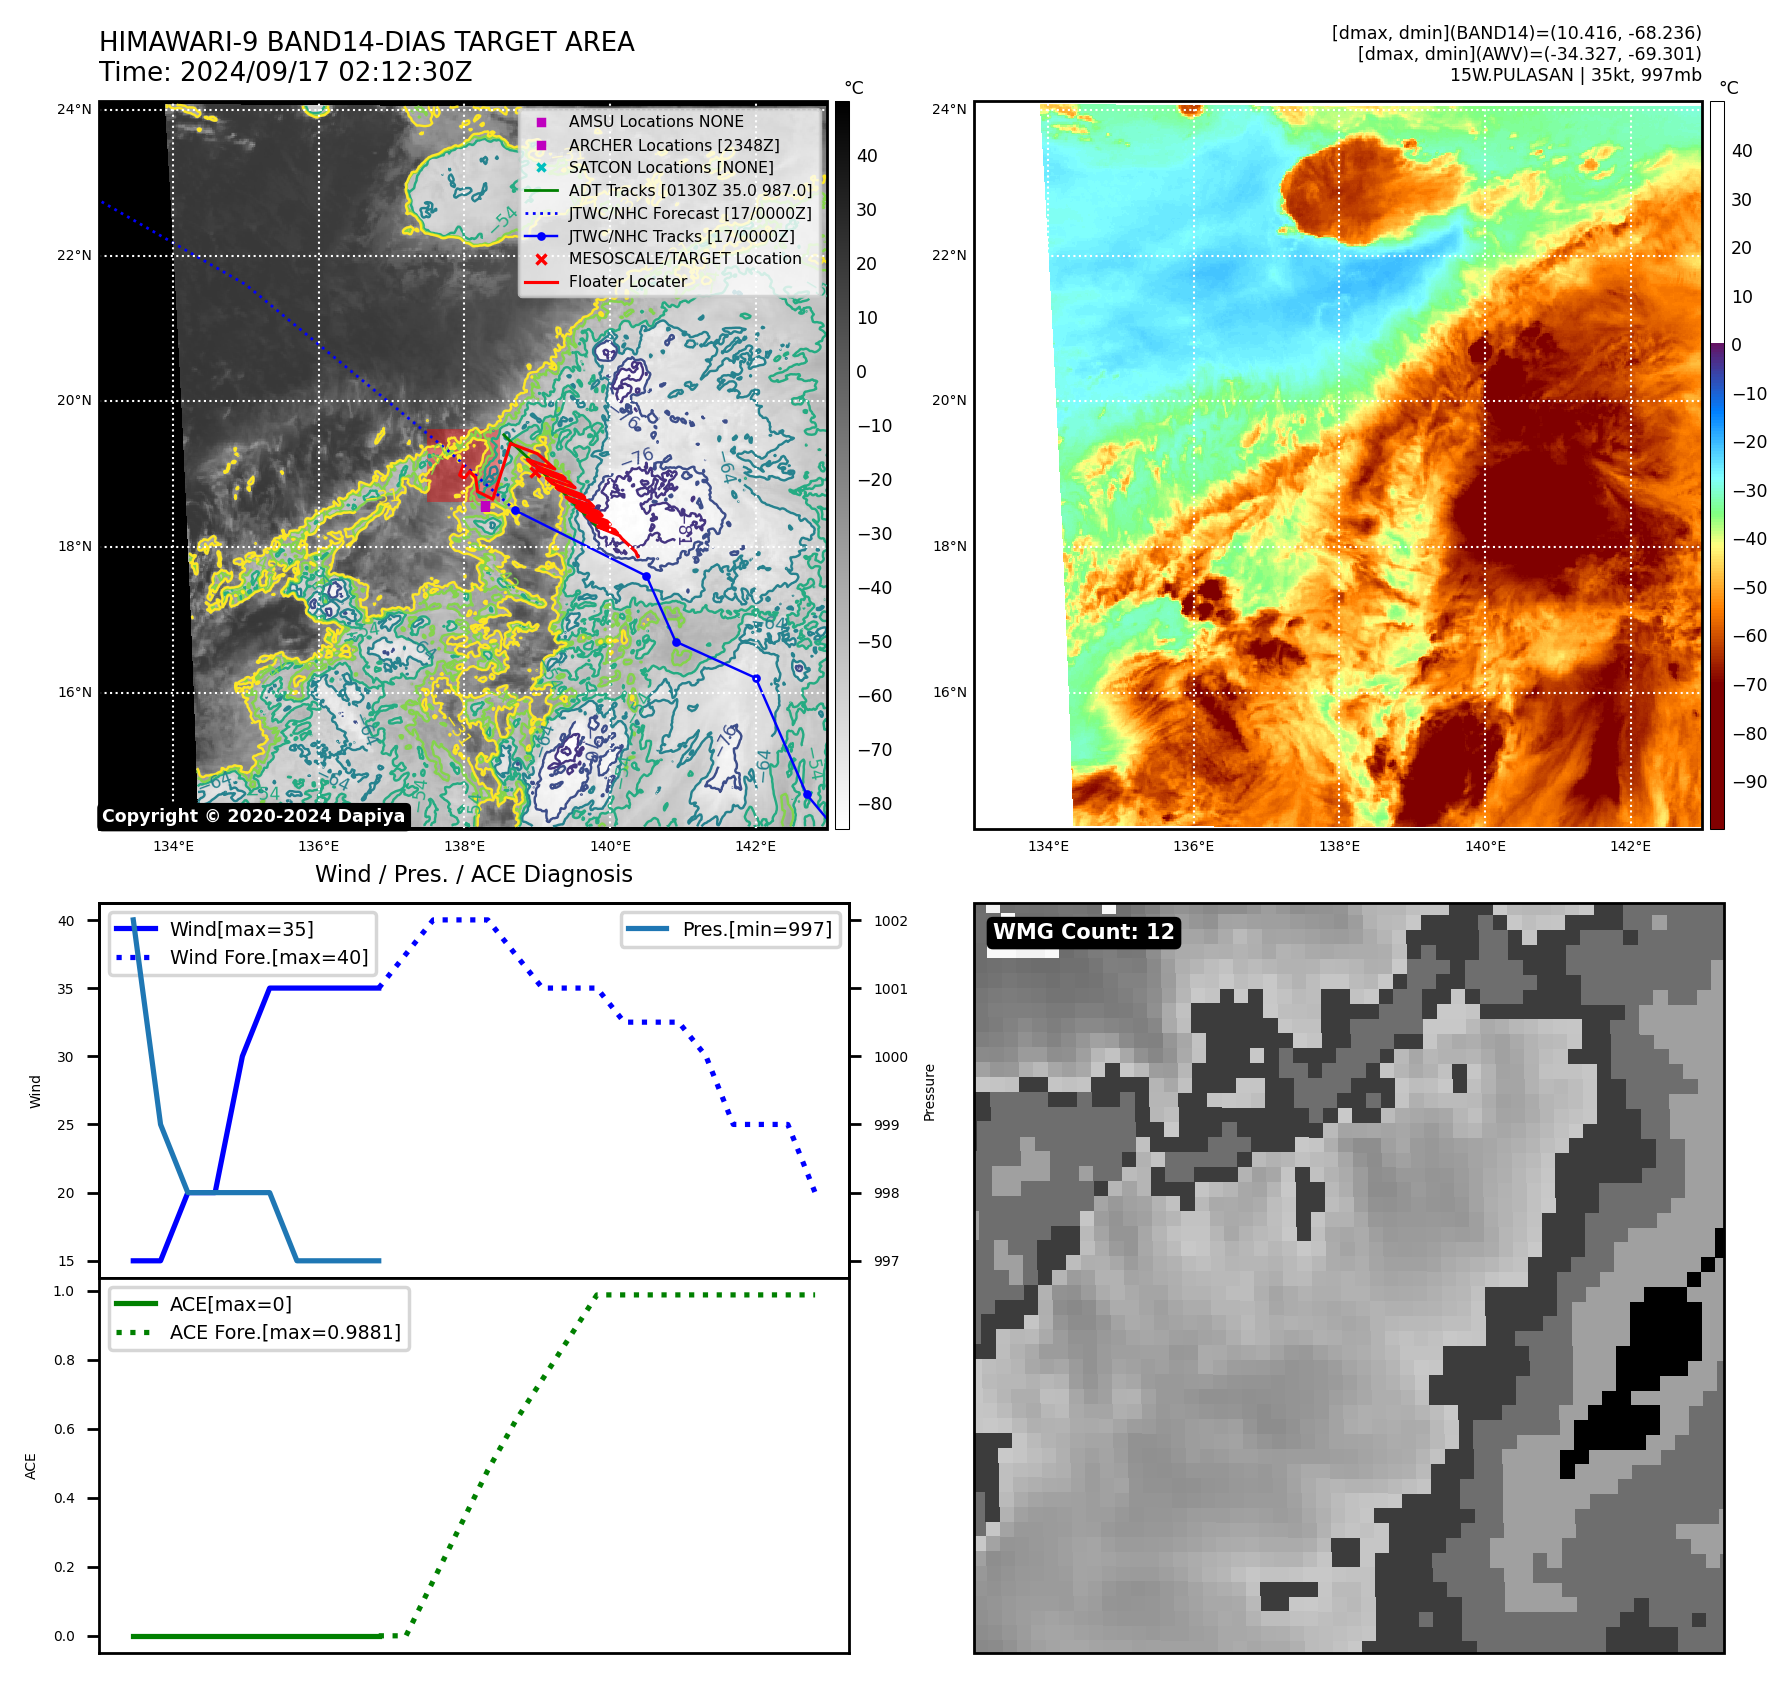Screen dimensions: 1792x1690
Task: Click the grayscale temperature colorbar
Action: point(842,465)
